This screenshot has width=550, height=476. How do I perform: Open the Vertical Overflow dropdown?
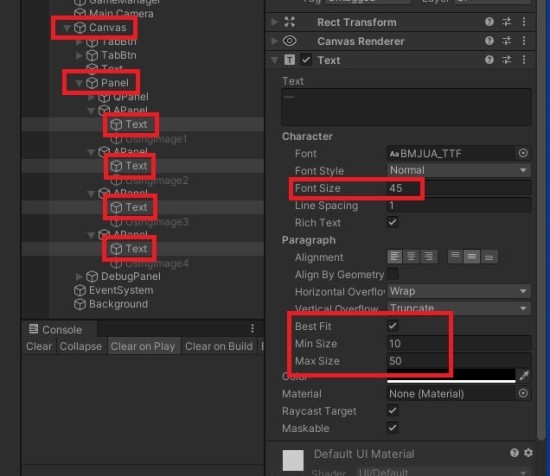point(459,308)
